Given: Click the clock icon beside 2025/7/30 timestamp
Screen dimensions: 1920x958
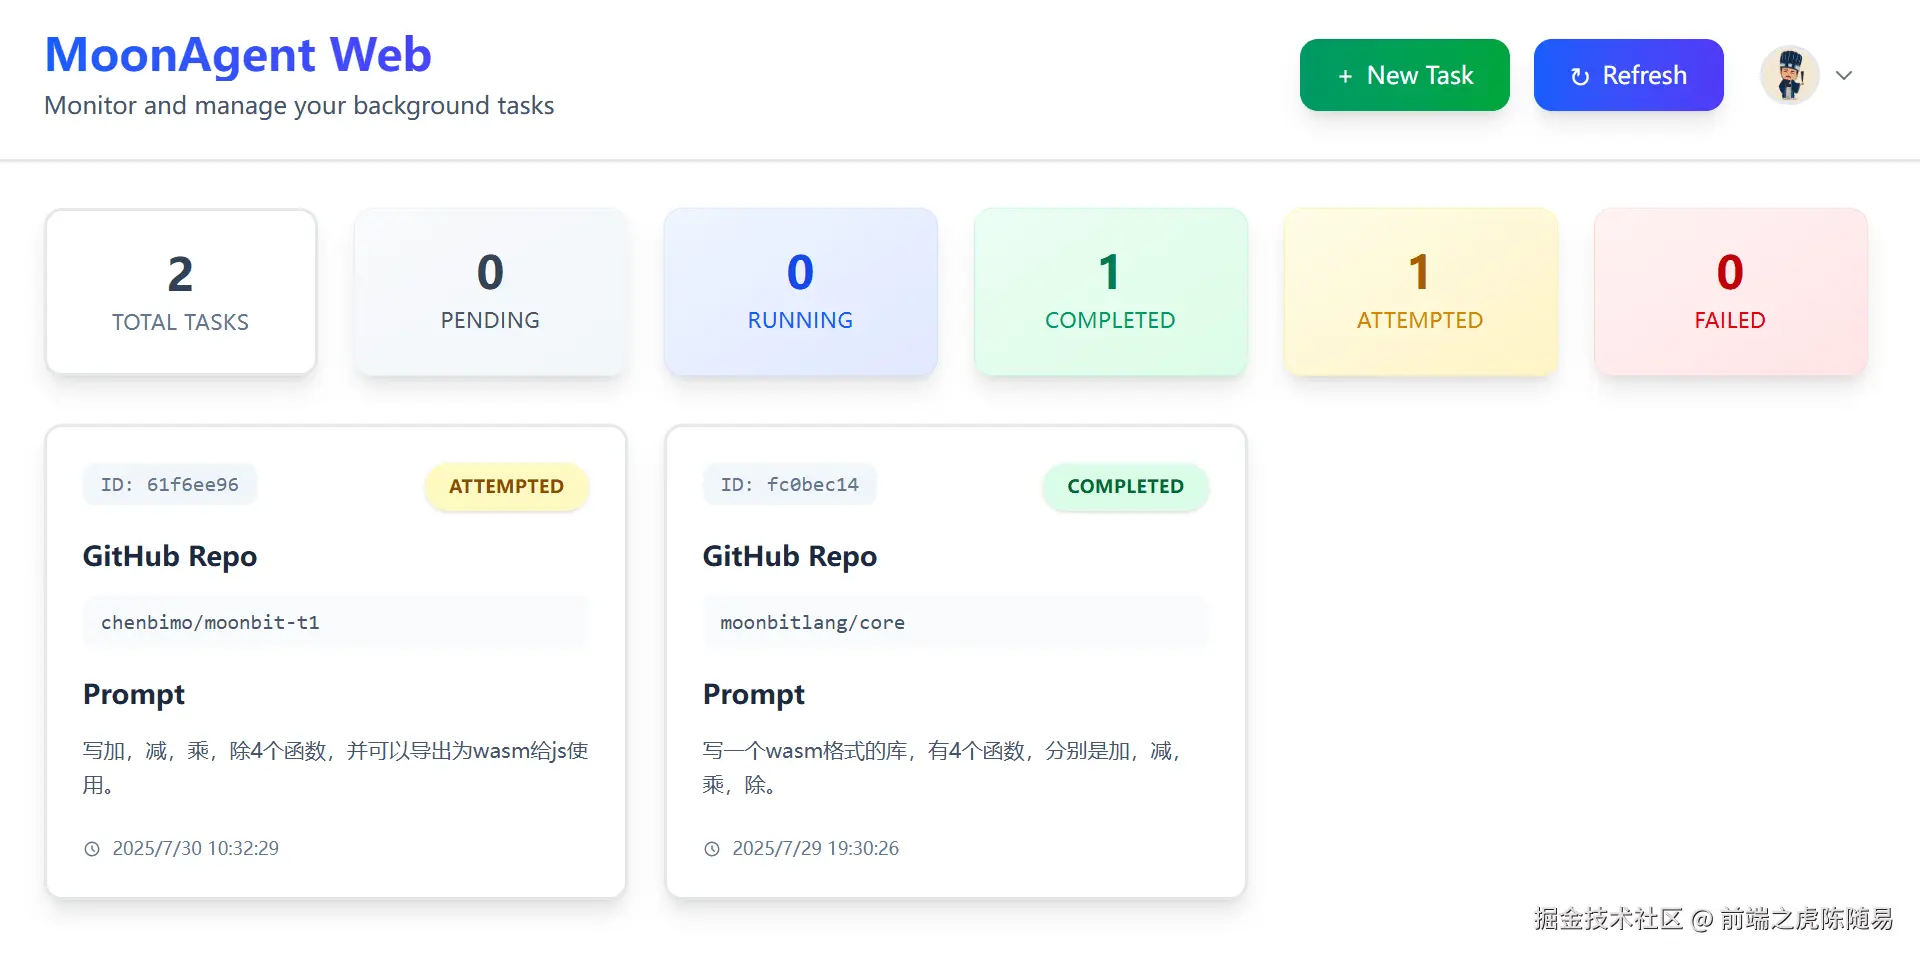Looking at the screenshot, I should point(92,849).
